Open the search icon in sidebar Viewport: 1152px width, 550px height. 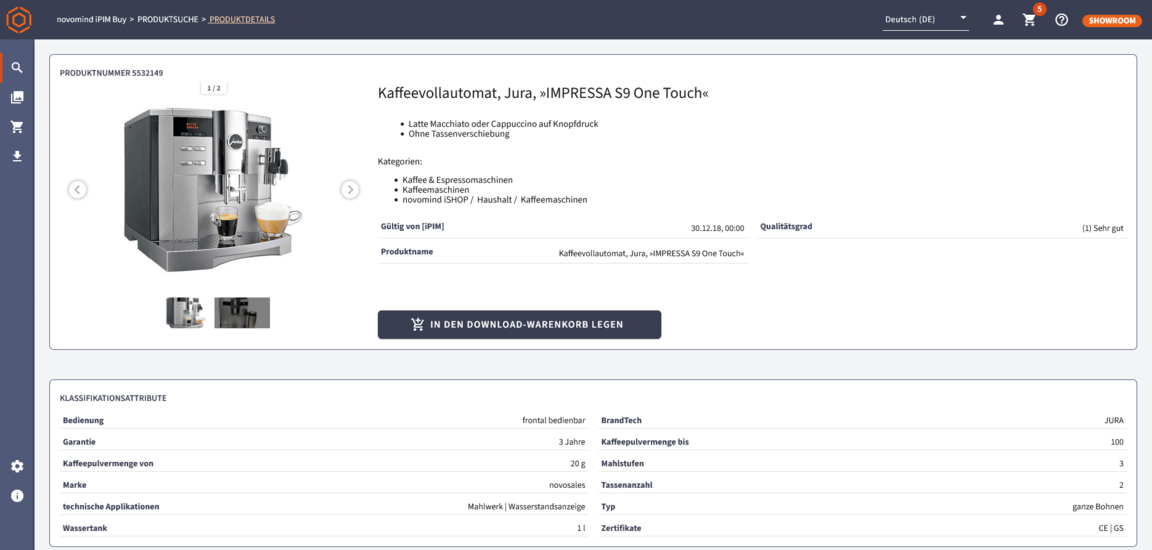click(17, 68)
